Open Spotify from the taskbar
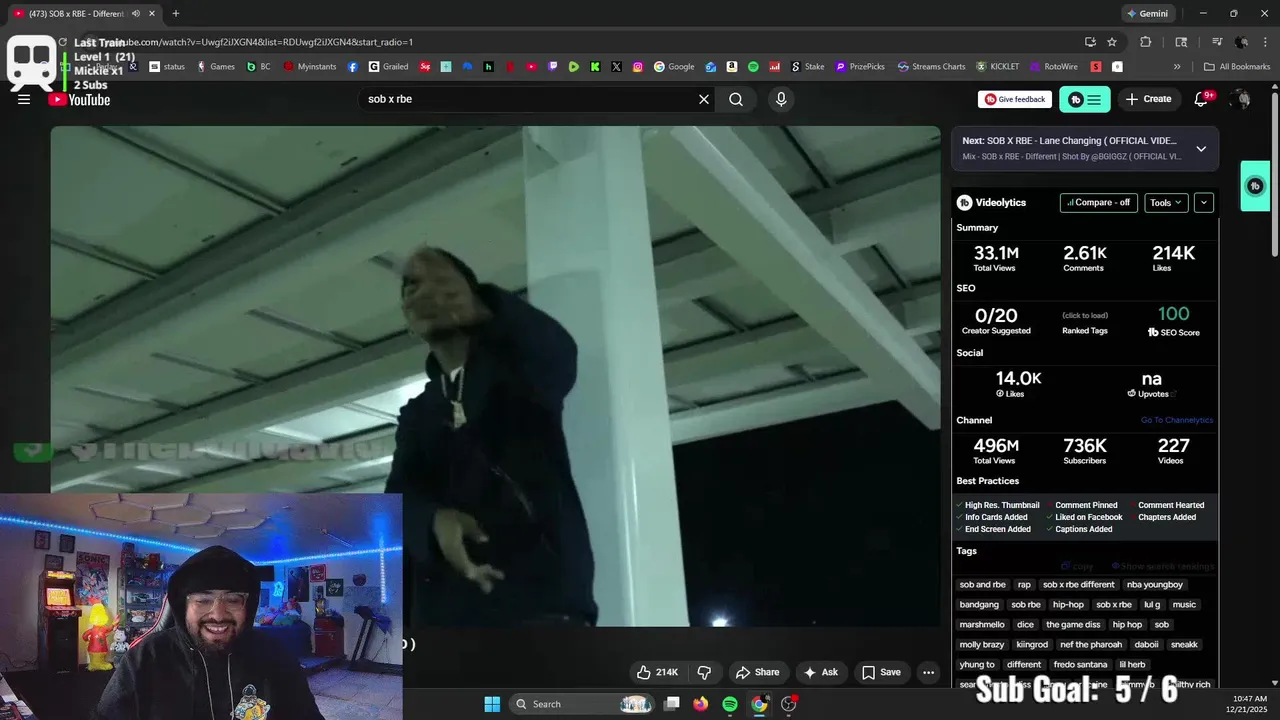Image resolution: width=1280 pixels, height=720 pixels. point(730,704)
